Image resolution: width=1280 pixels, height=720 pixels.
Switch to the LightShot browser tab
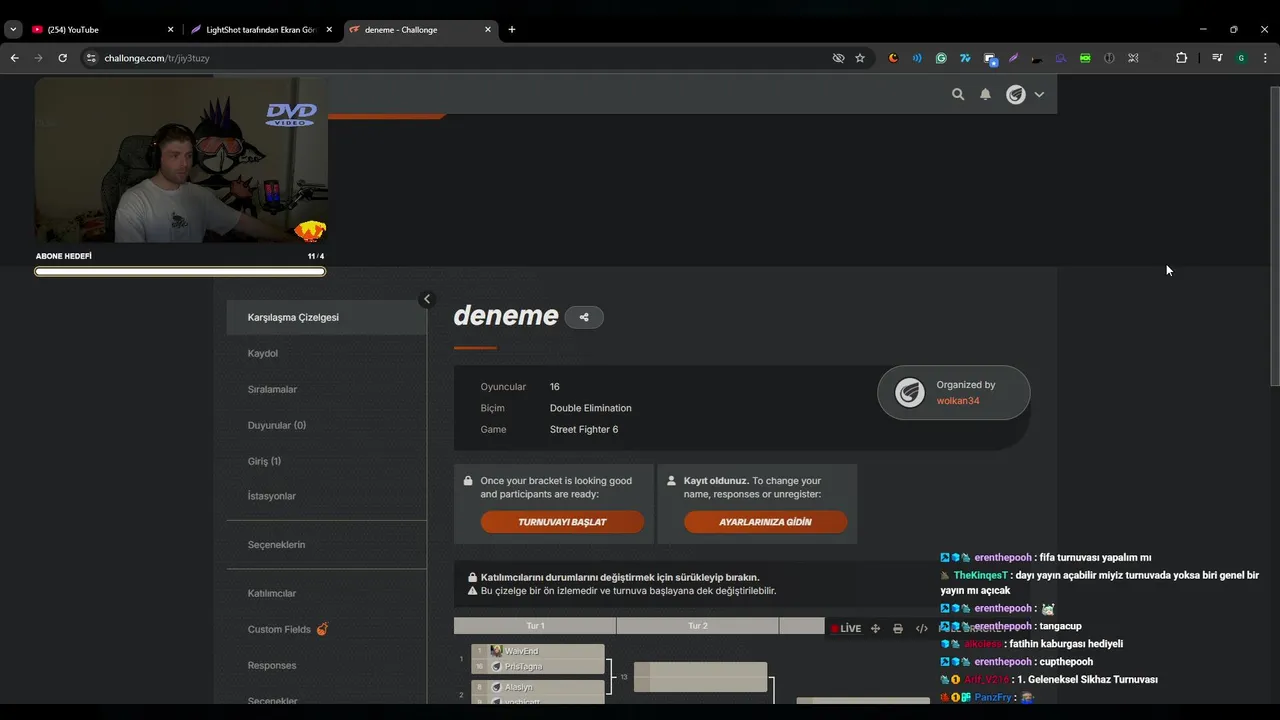260,30
